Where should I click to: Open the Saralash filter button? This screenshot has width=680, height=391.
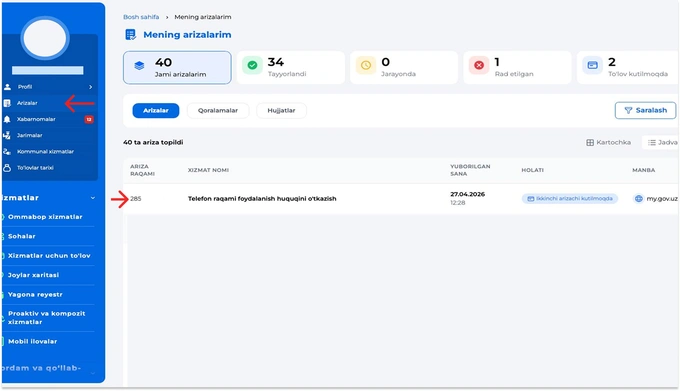(645, 111)
